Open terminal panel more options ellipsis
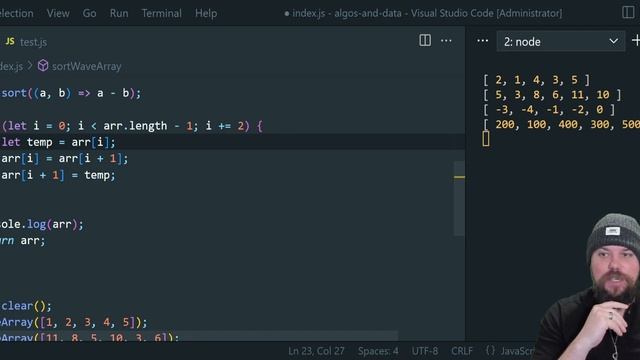The height and width of the screenshot is (360, 640). point(482,40)
